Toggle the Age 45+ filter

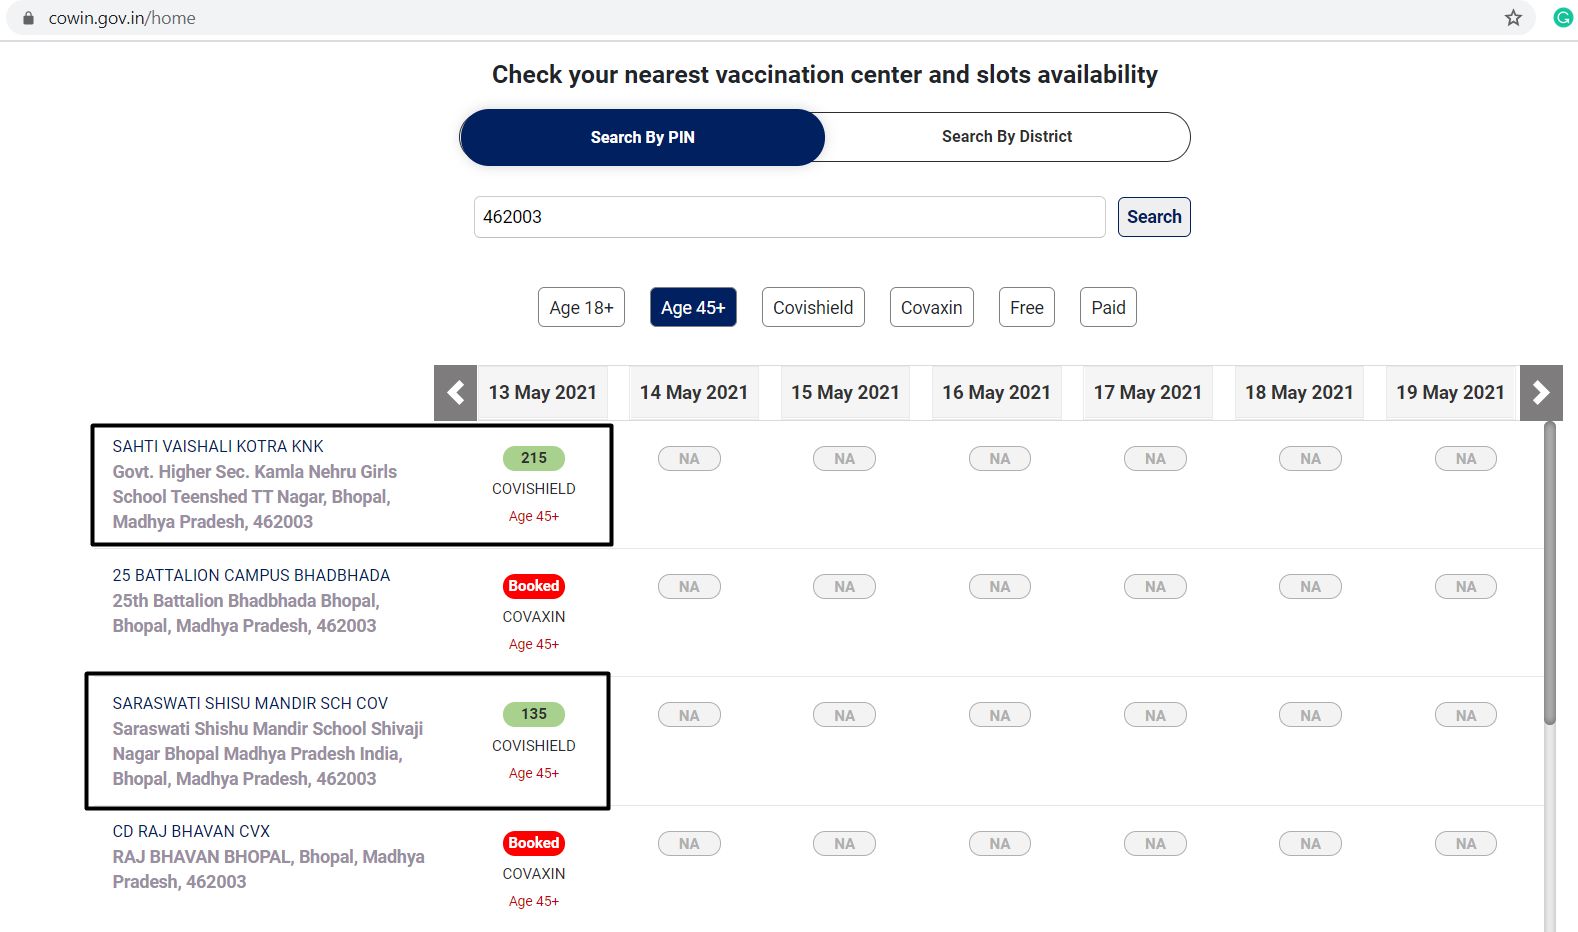pos(693,308)
